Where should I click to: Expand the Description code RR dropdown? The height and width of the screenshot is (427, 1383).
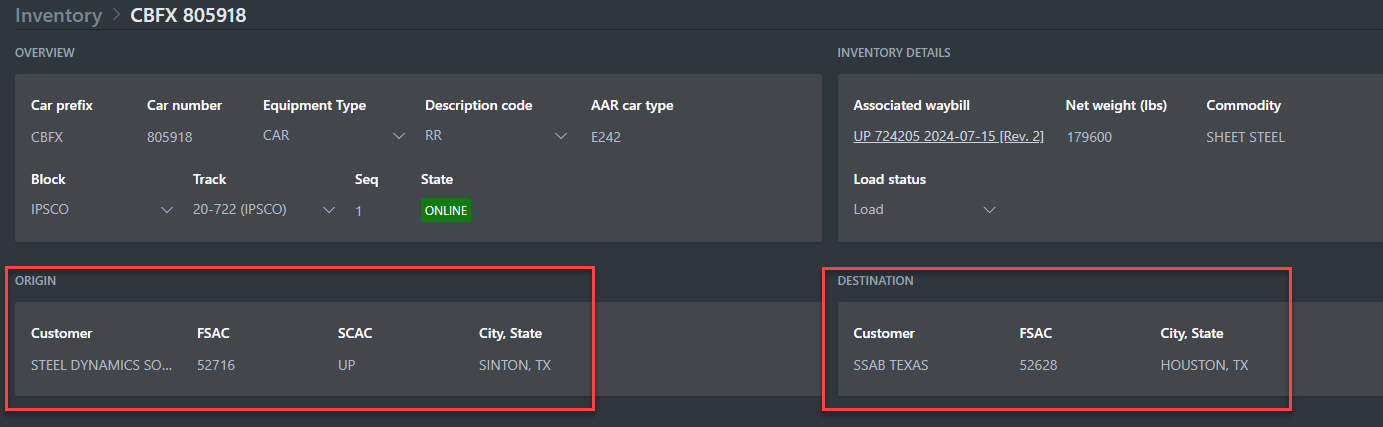click(496, 136)
